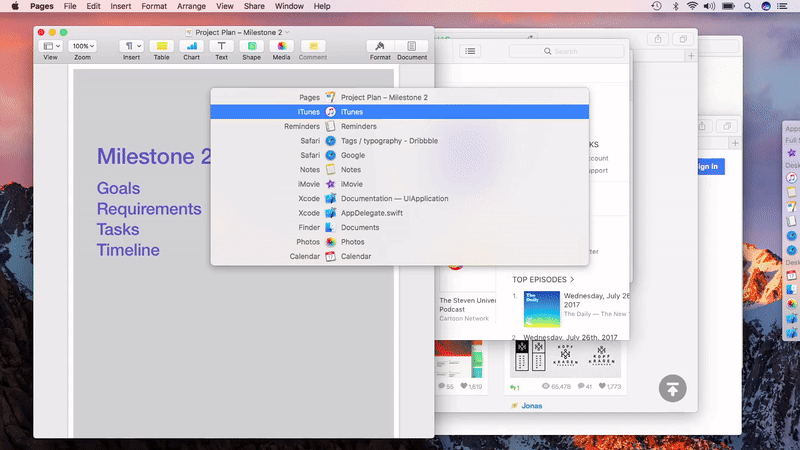Open Notification Center from the menu bar
Screen dimensions: 800x450
[782, 6]
